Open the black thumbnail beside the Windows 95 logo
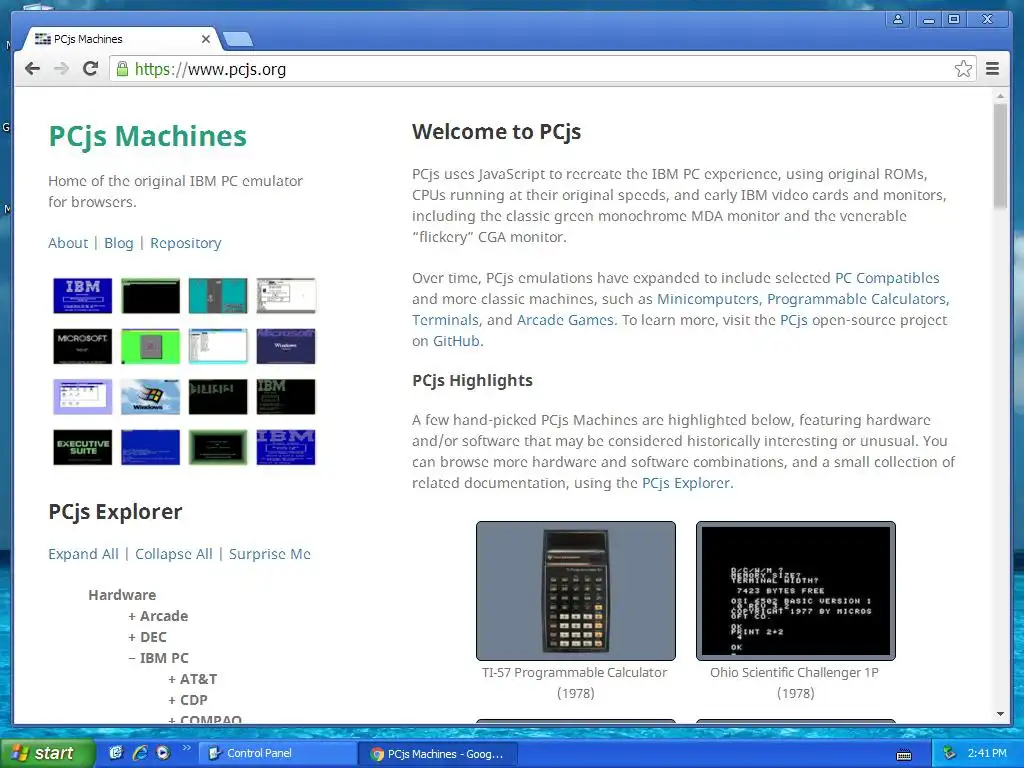 click(218, 396)
